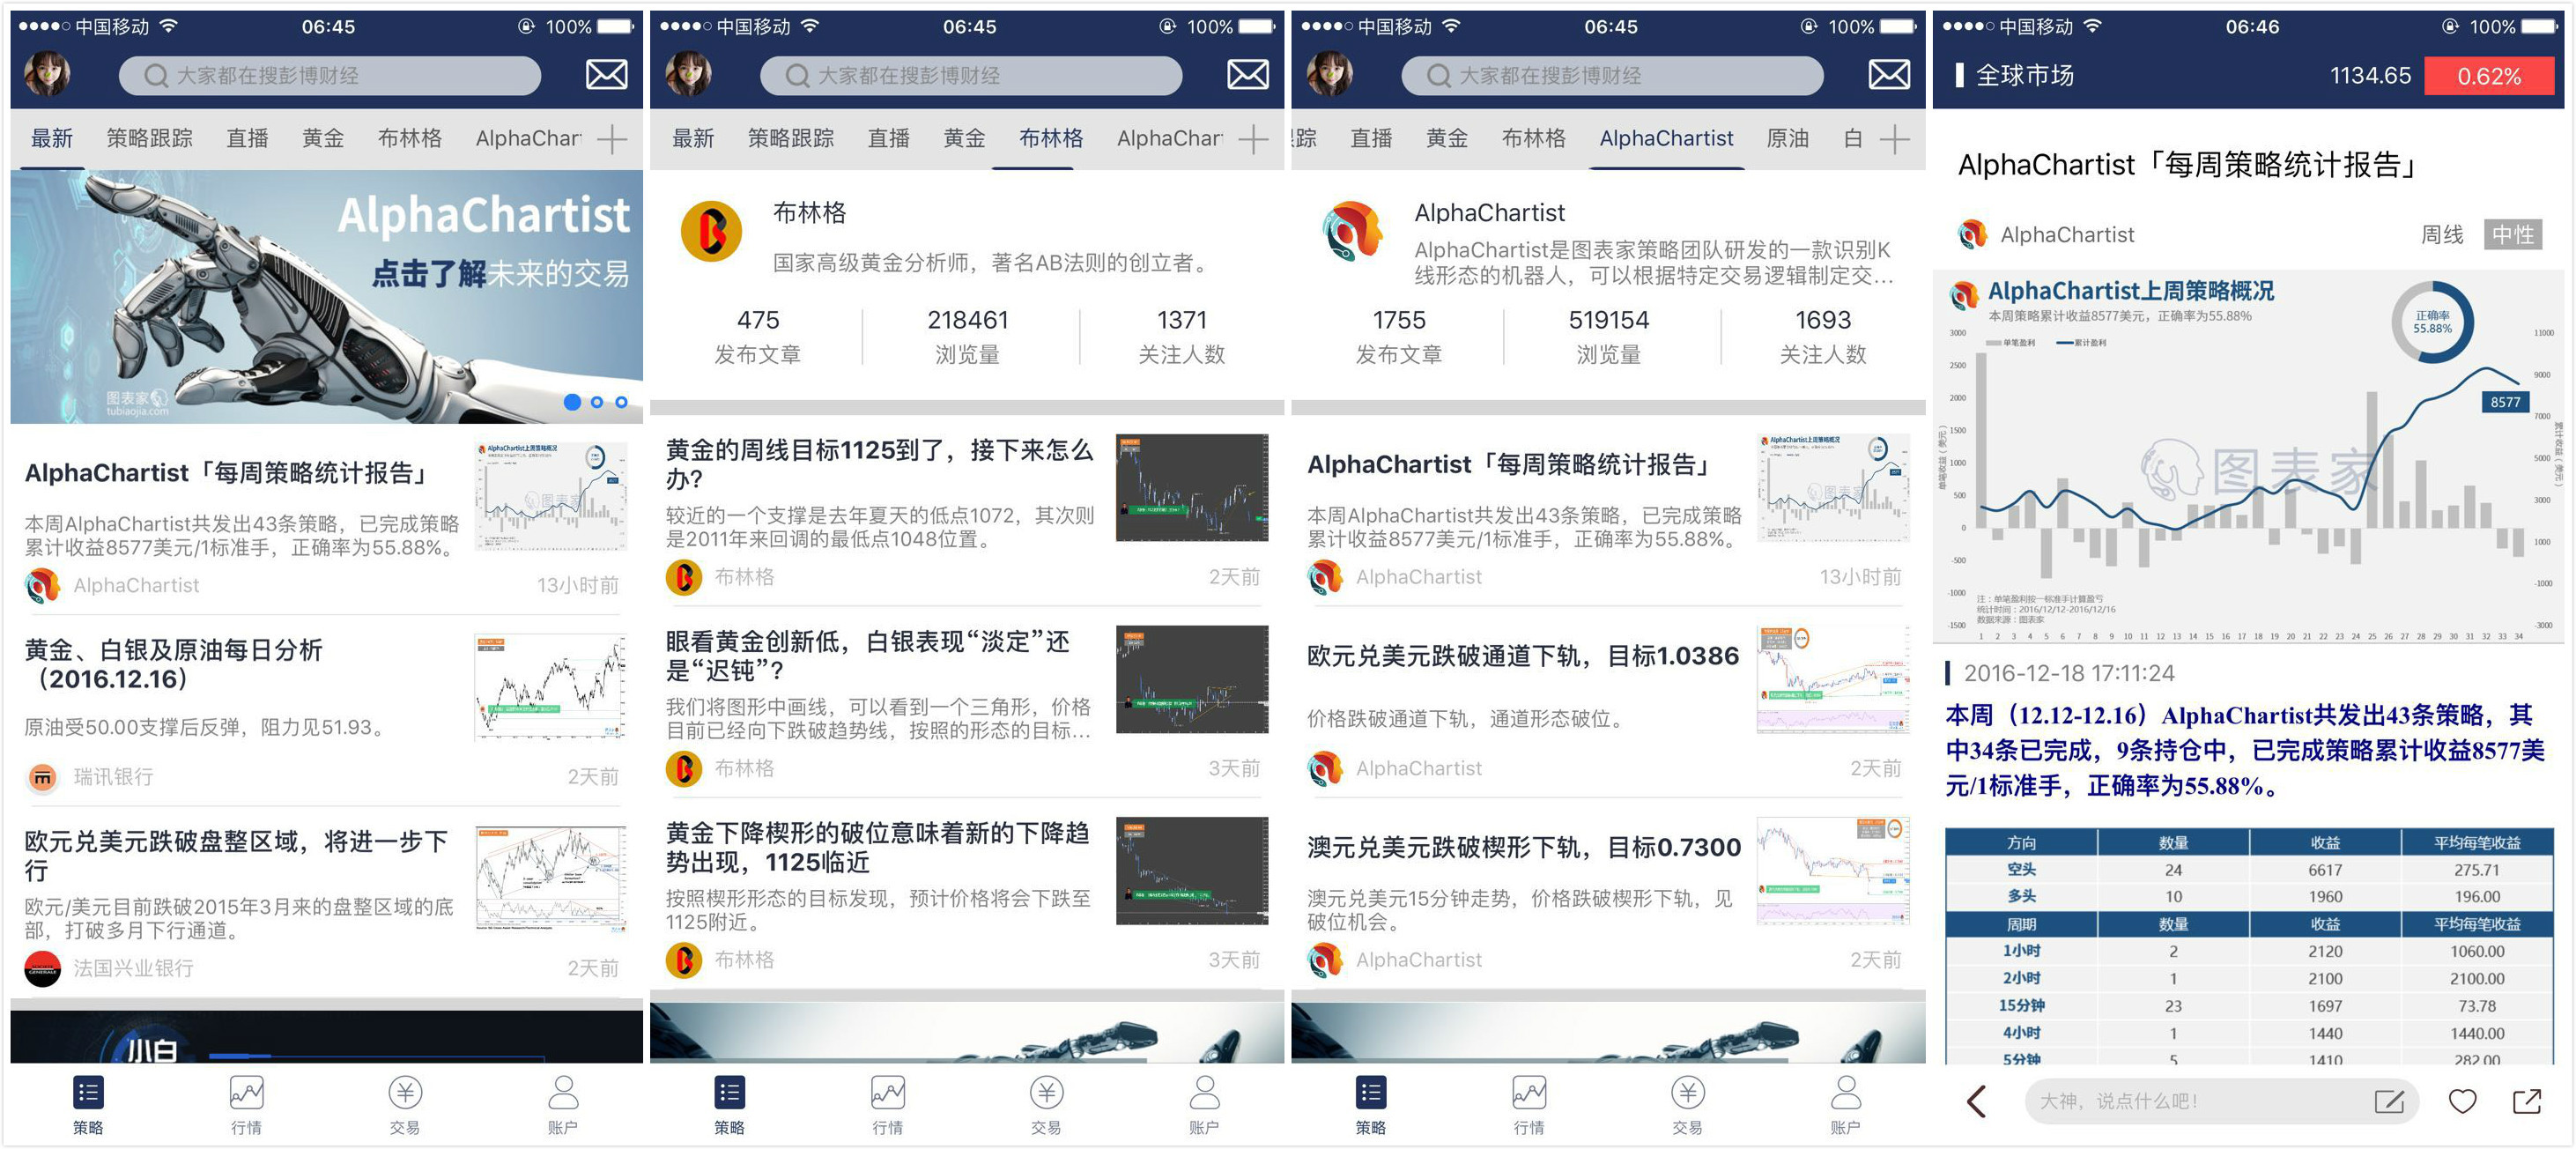Tap 上周策略概况 chart image

[x=2248, y=457]
